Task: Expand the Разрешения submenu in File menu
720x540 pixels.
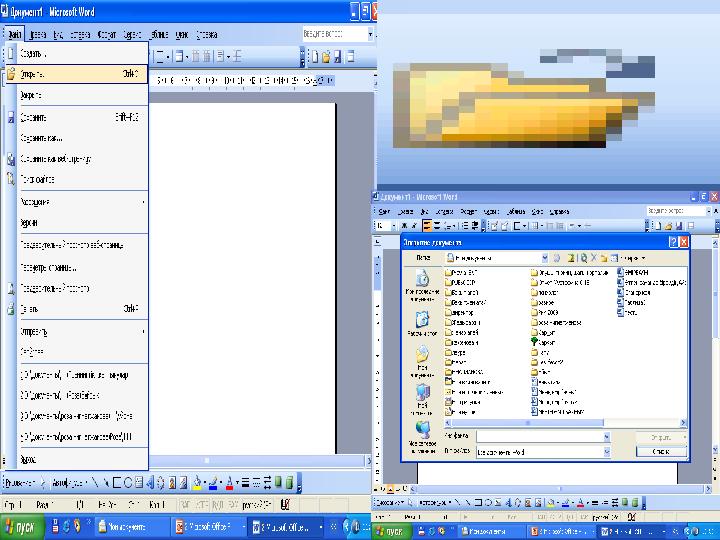Action: point(76,202)
